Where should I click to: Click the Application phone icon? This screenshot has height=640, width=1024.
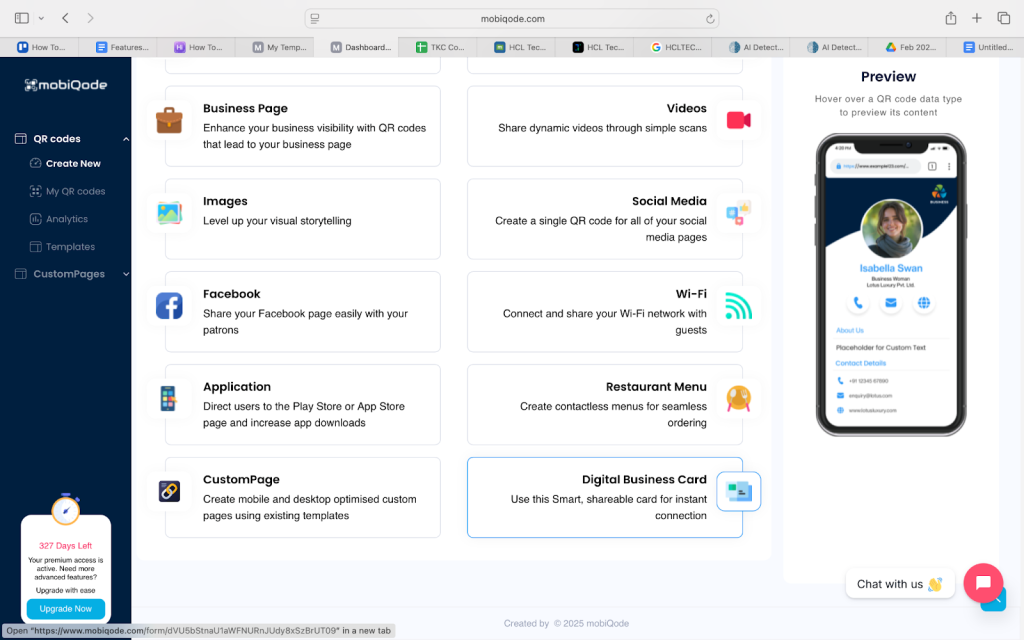coord(169,399)
